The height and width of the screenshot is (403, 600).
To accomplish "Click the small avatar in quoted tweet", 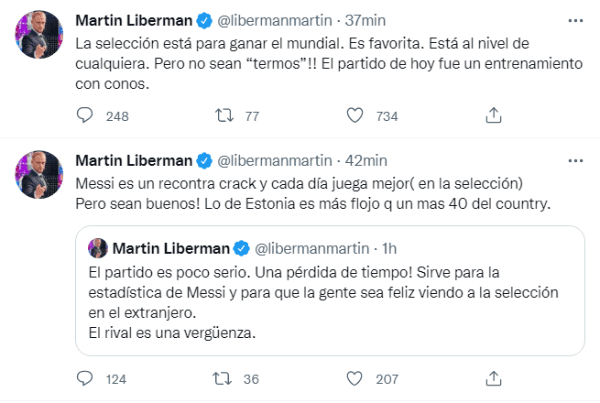I will point(99,248).
